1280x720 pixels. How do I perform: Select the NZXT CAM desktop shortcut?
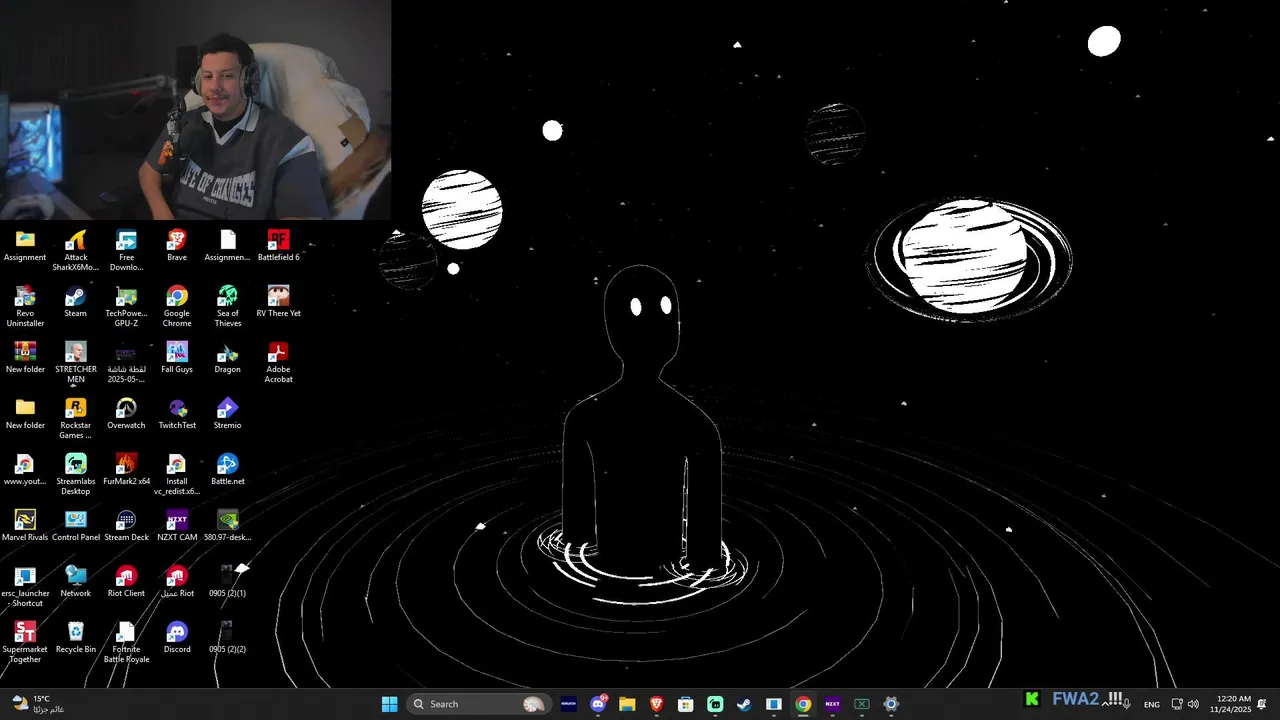pyautogui.click(x=177, y=526)
